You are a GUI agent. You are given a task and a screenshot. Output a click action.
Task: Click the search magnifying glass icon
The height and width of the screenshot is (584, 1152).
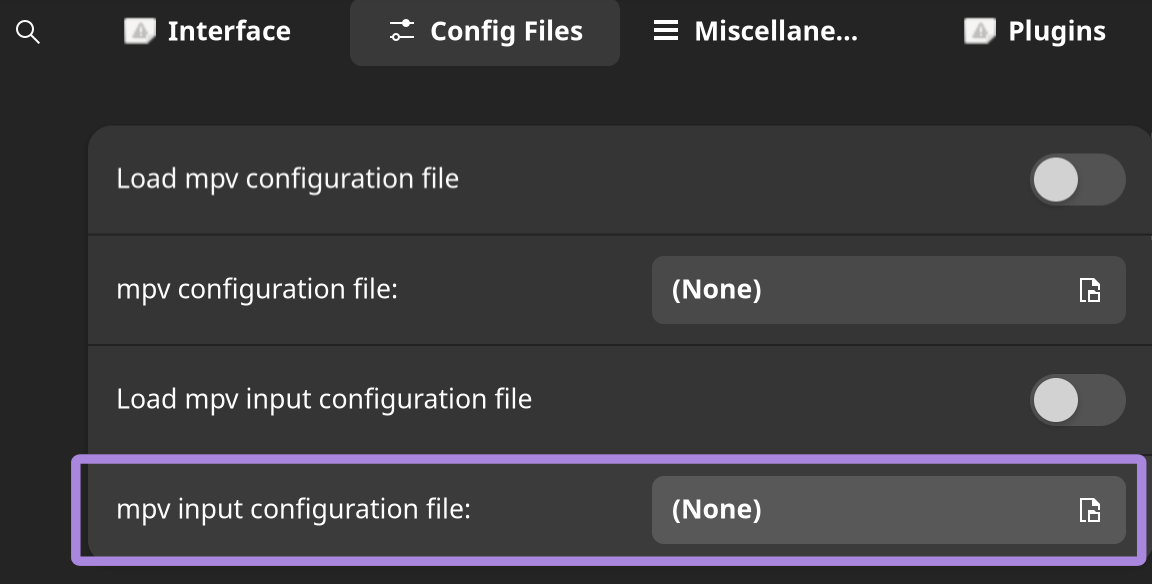(28, 31)
